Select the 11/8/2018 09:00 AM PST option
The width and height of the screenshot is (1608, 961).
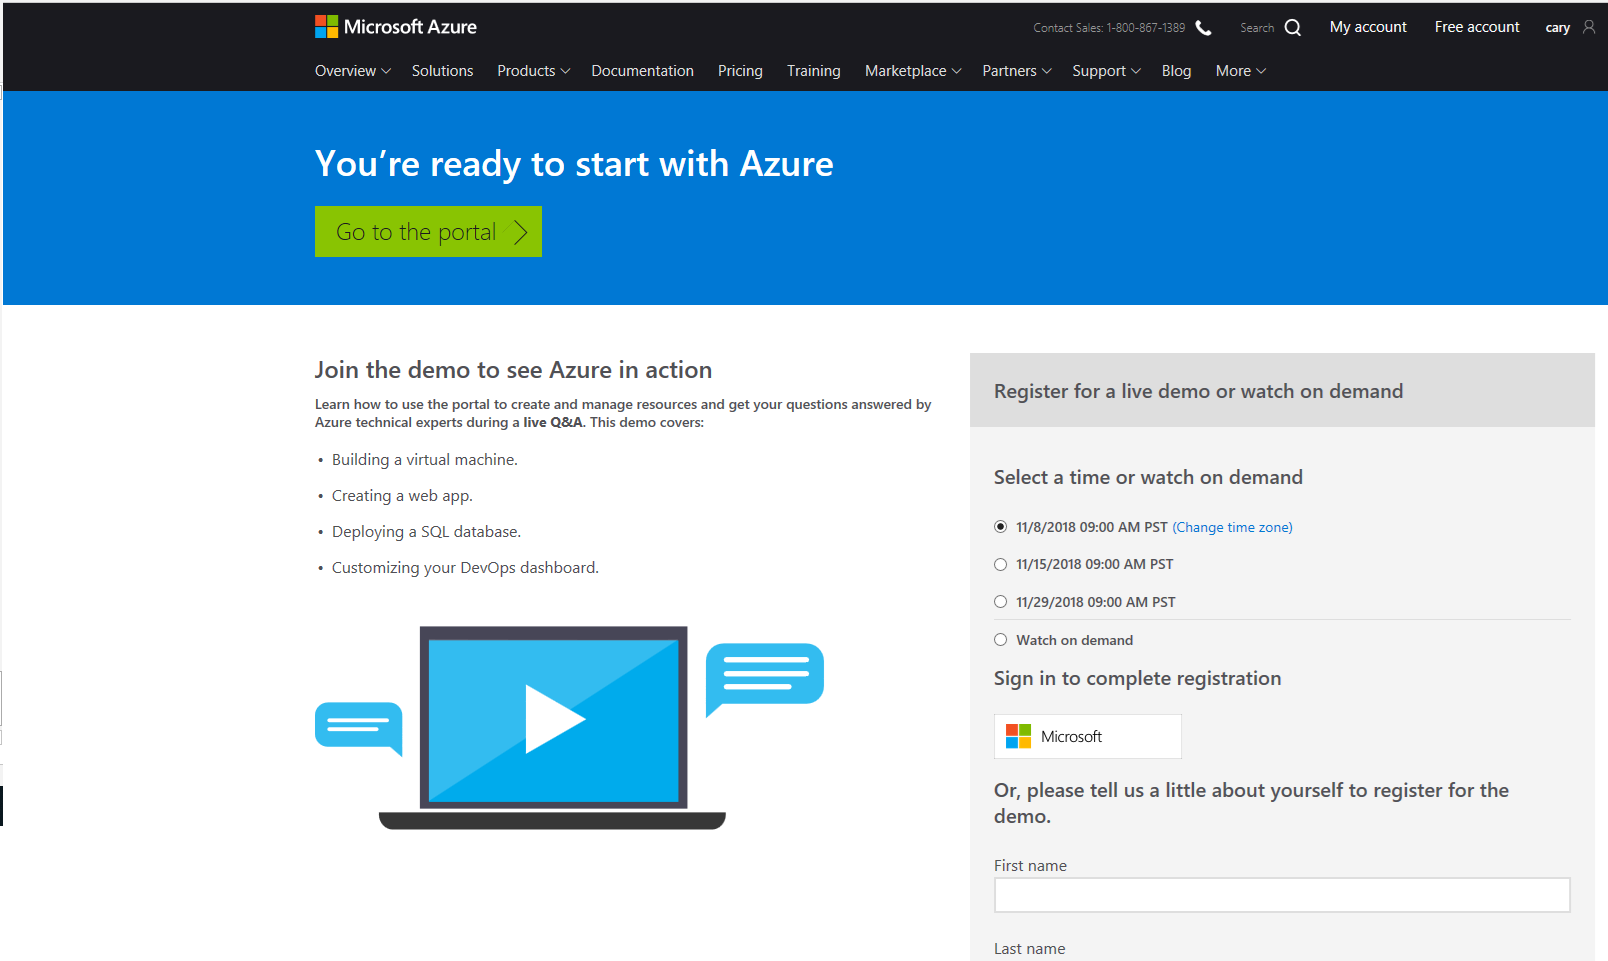tap(1000, 527)
